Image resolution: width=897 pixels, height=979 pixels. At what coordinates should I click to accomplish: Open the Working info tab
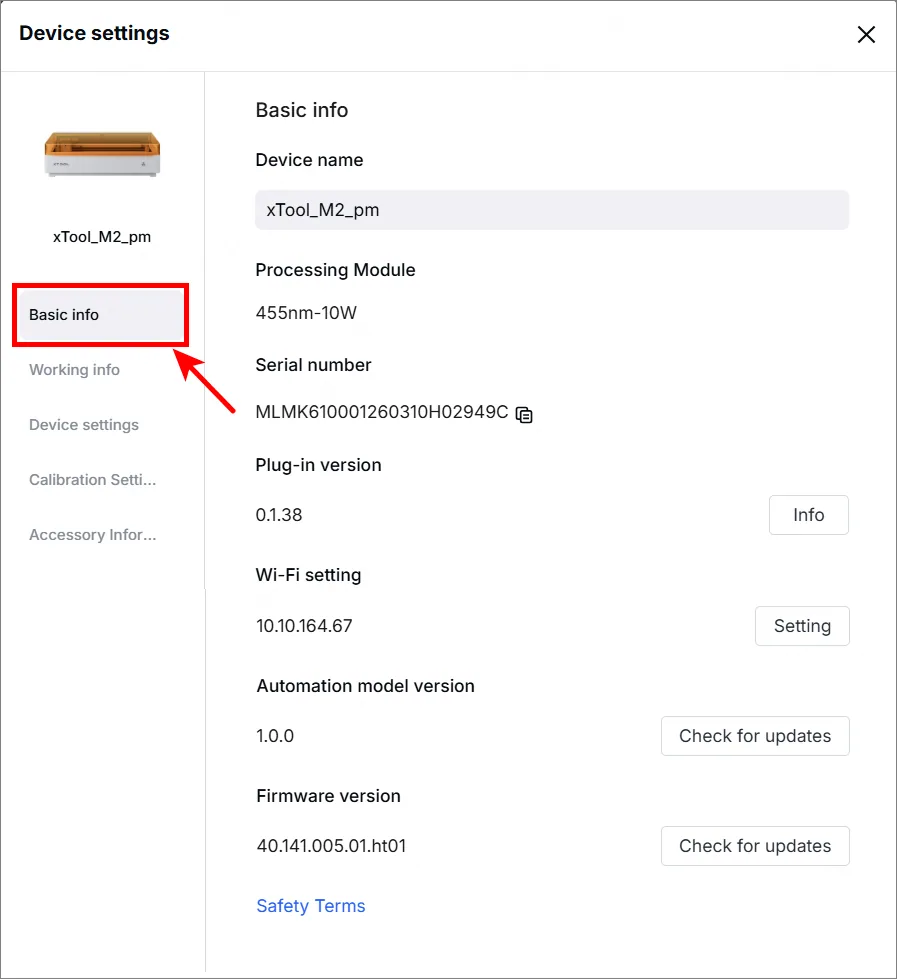pyautogui.click(x=74, y=370)
